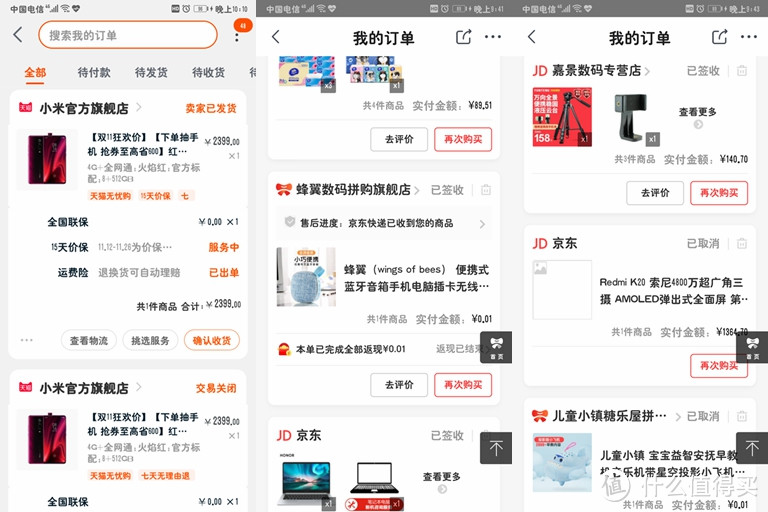Tap floating 首页 icon on middle screen

point(496,347)
